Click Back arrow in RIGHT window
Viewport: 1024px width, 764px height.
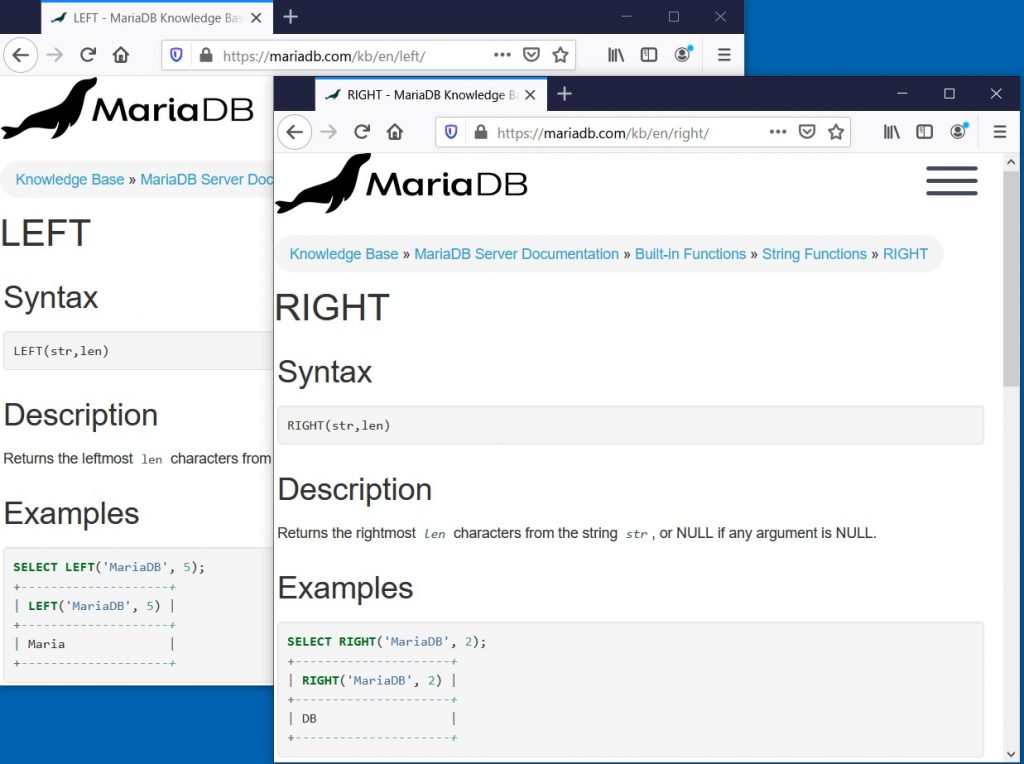pos(295,133)
